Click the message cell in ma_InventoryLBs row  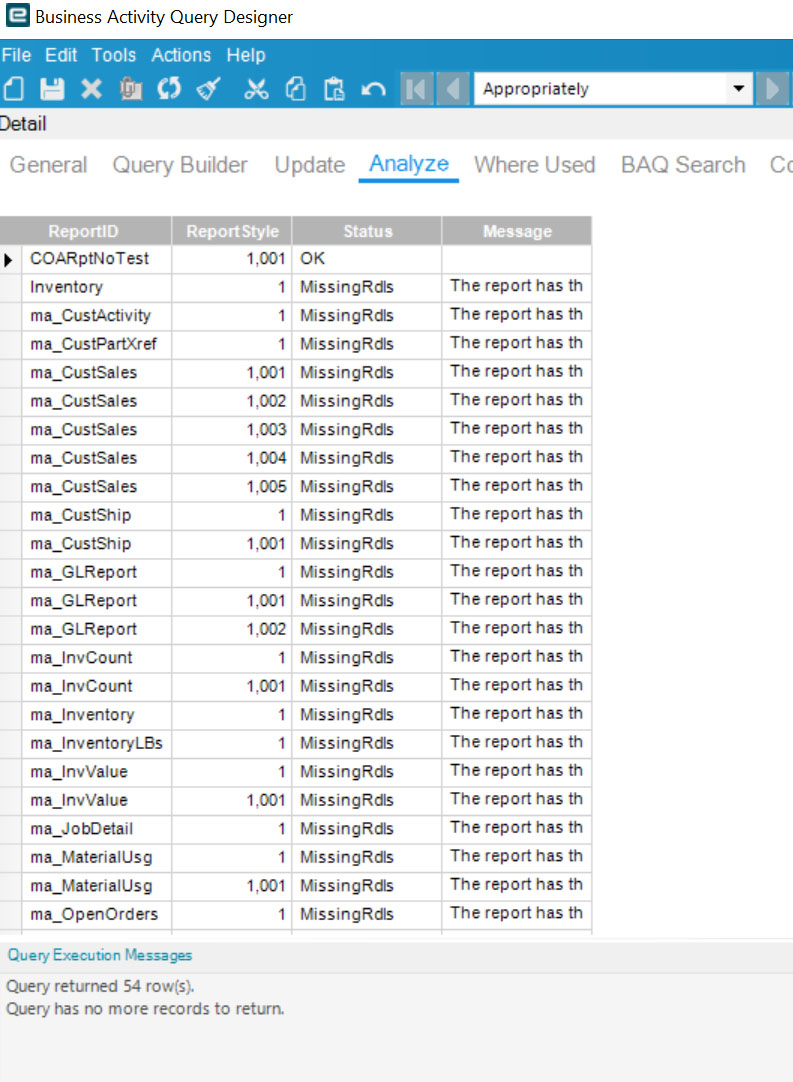click(517, 743)
